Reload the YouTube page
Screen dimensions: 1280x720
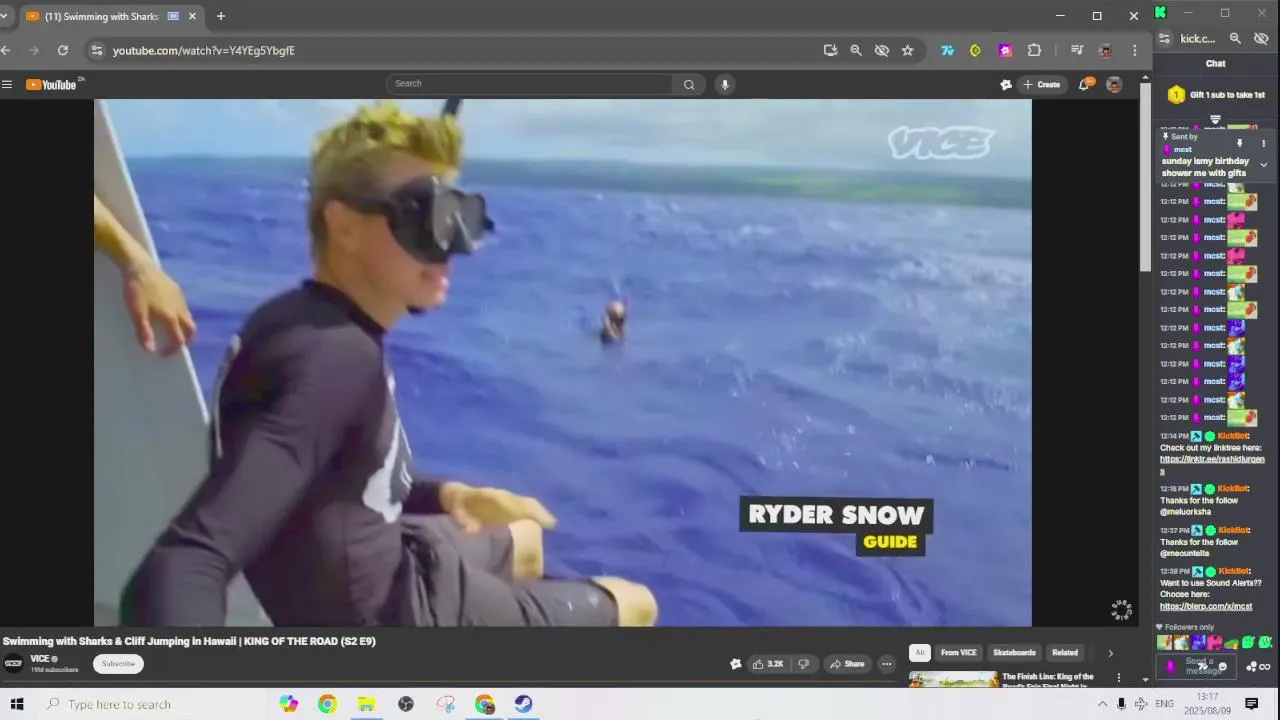tap(62, 50)
